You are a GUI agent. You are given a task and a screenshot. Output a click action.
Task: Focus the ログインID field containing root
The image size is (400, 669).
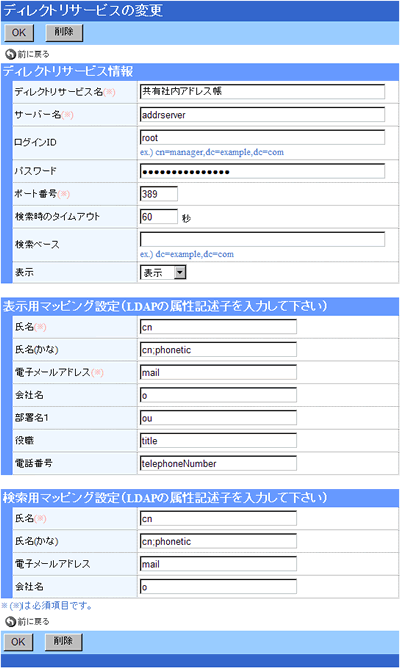point(262,137)
